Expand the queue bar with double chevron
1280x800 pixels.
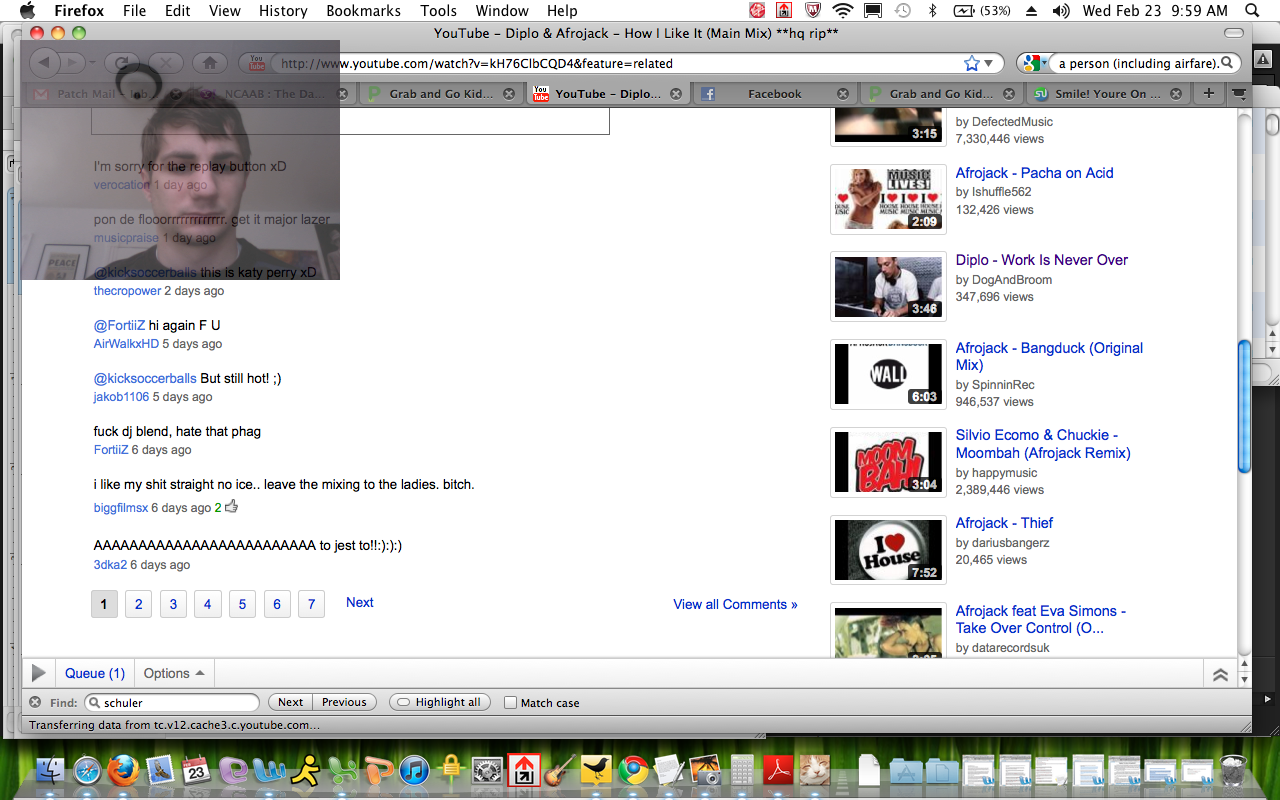tap(1220, 674)
